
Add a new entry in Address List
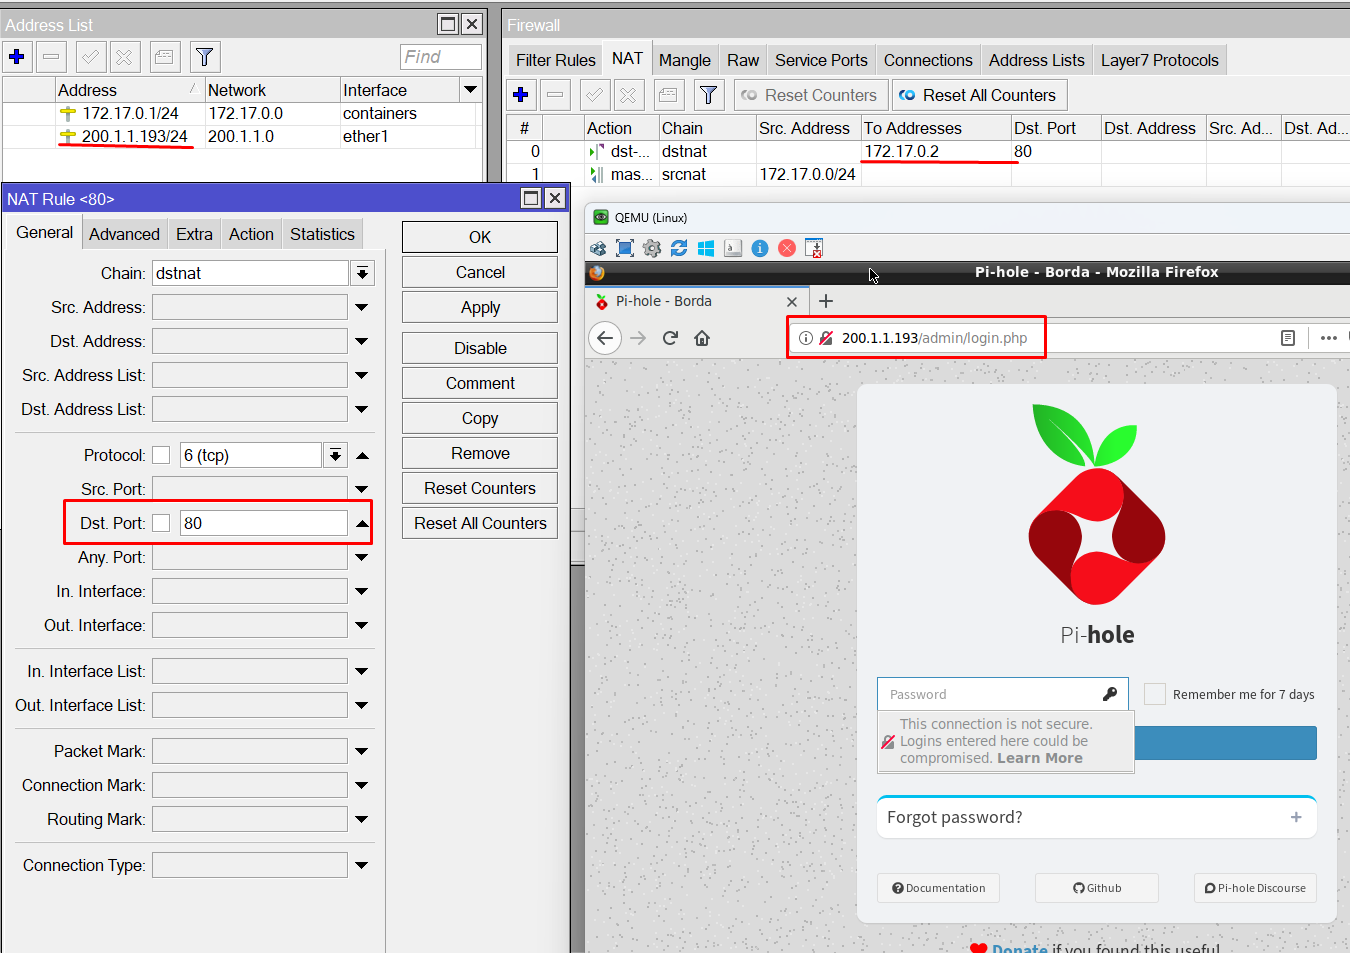(x=17, y=57)
